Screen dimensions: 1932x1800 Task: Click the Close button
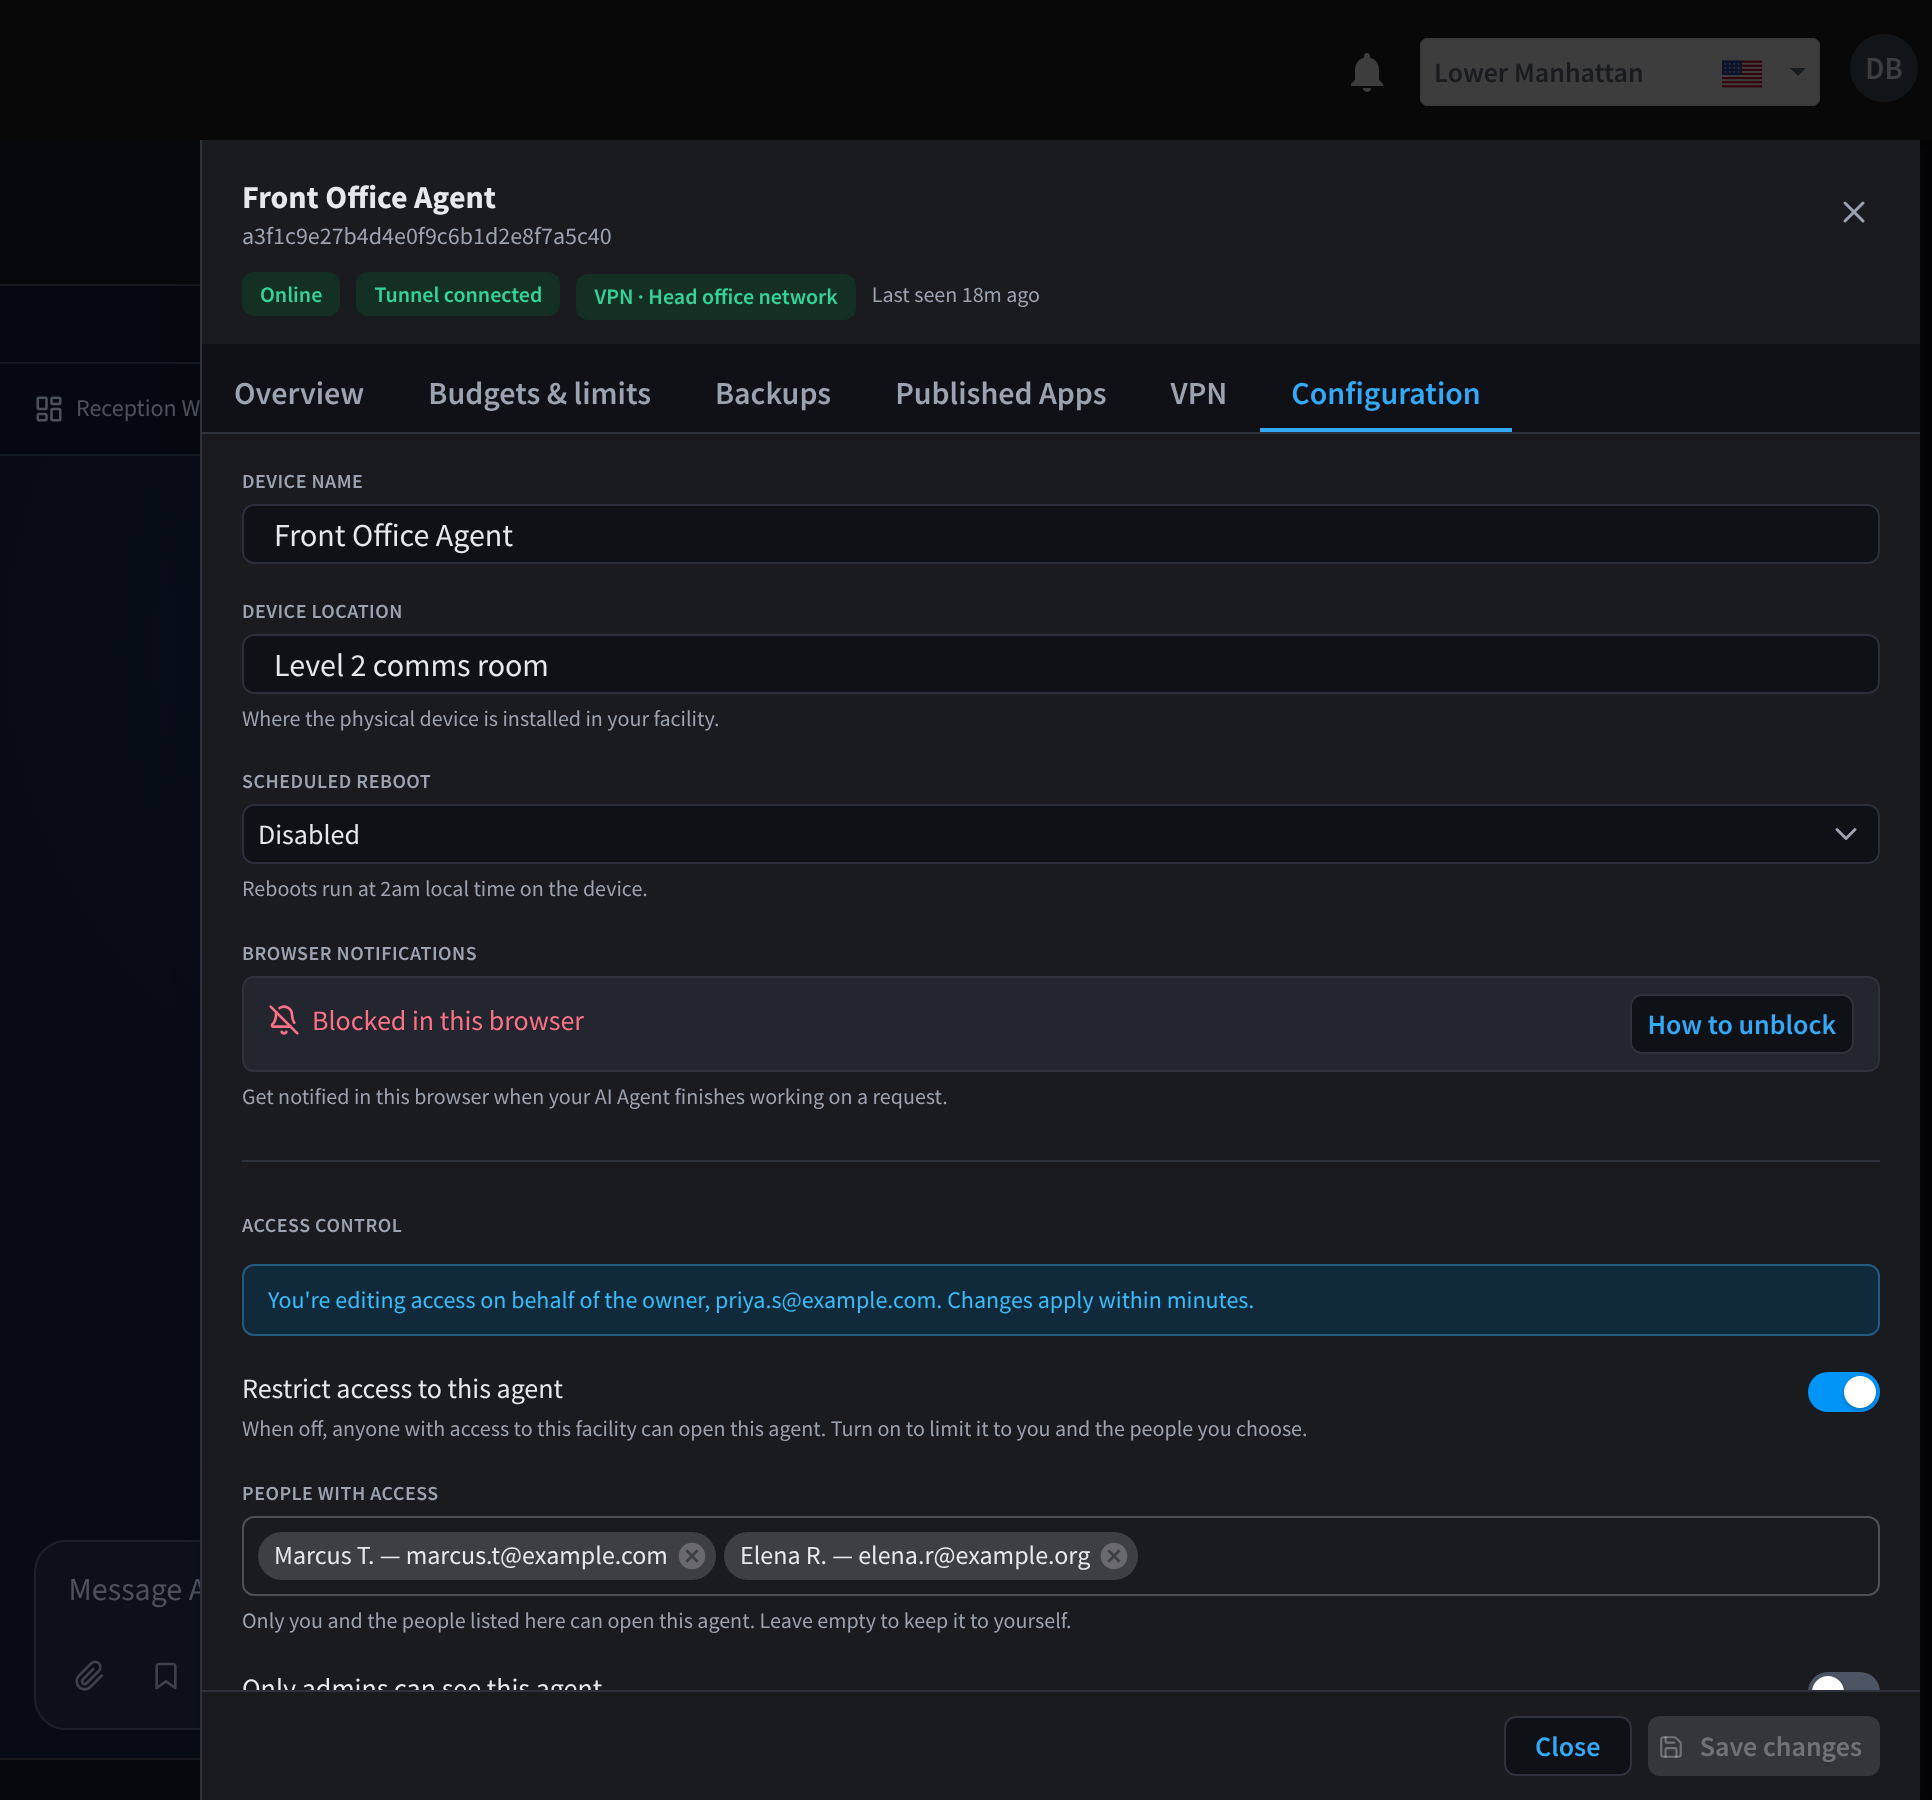pyautogui.click(x=1567, y=1746)
